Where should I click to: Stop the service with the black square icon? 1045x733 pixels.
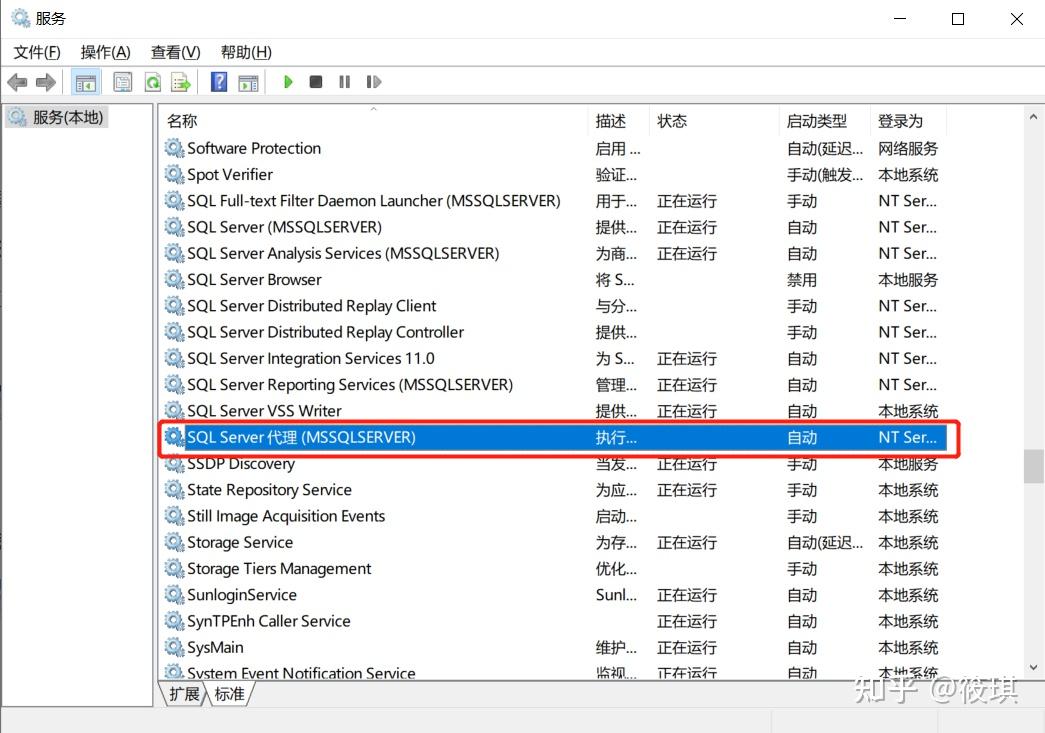315,81
